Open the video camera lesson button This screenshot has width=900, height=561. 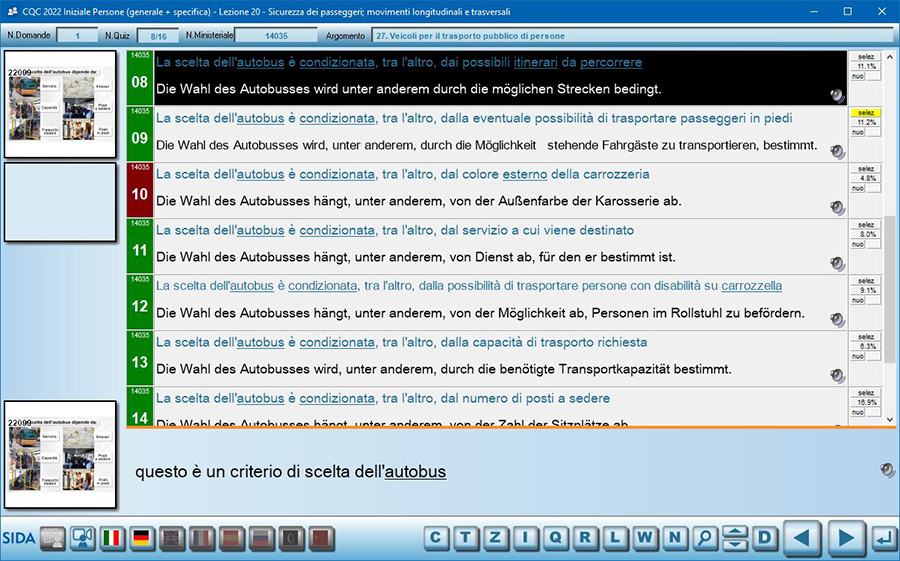pos(82,539)
